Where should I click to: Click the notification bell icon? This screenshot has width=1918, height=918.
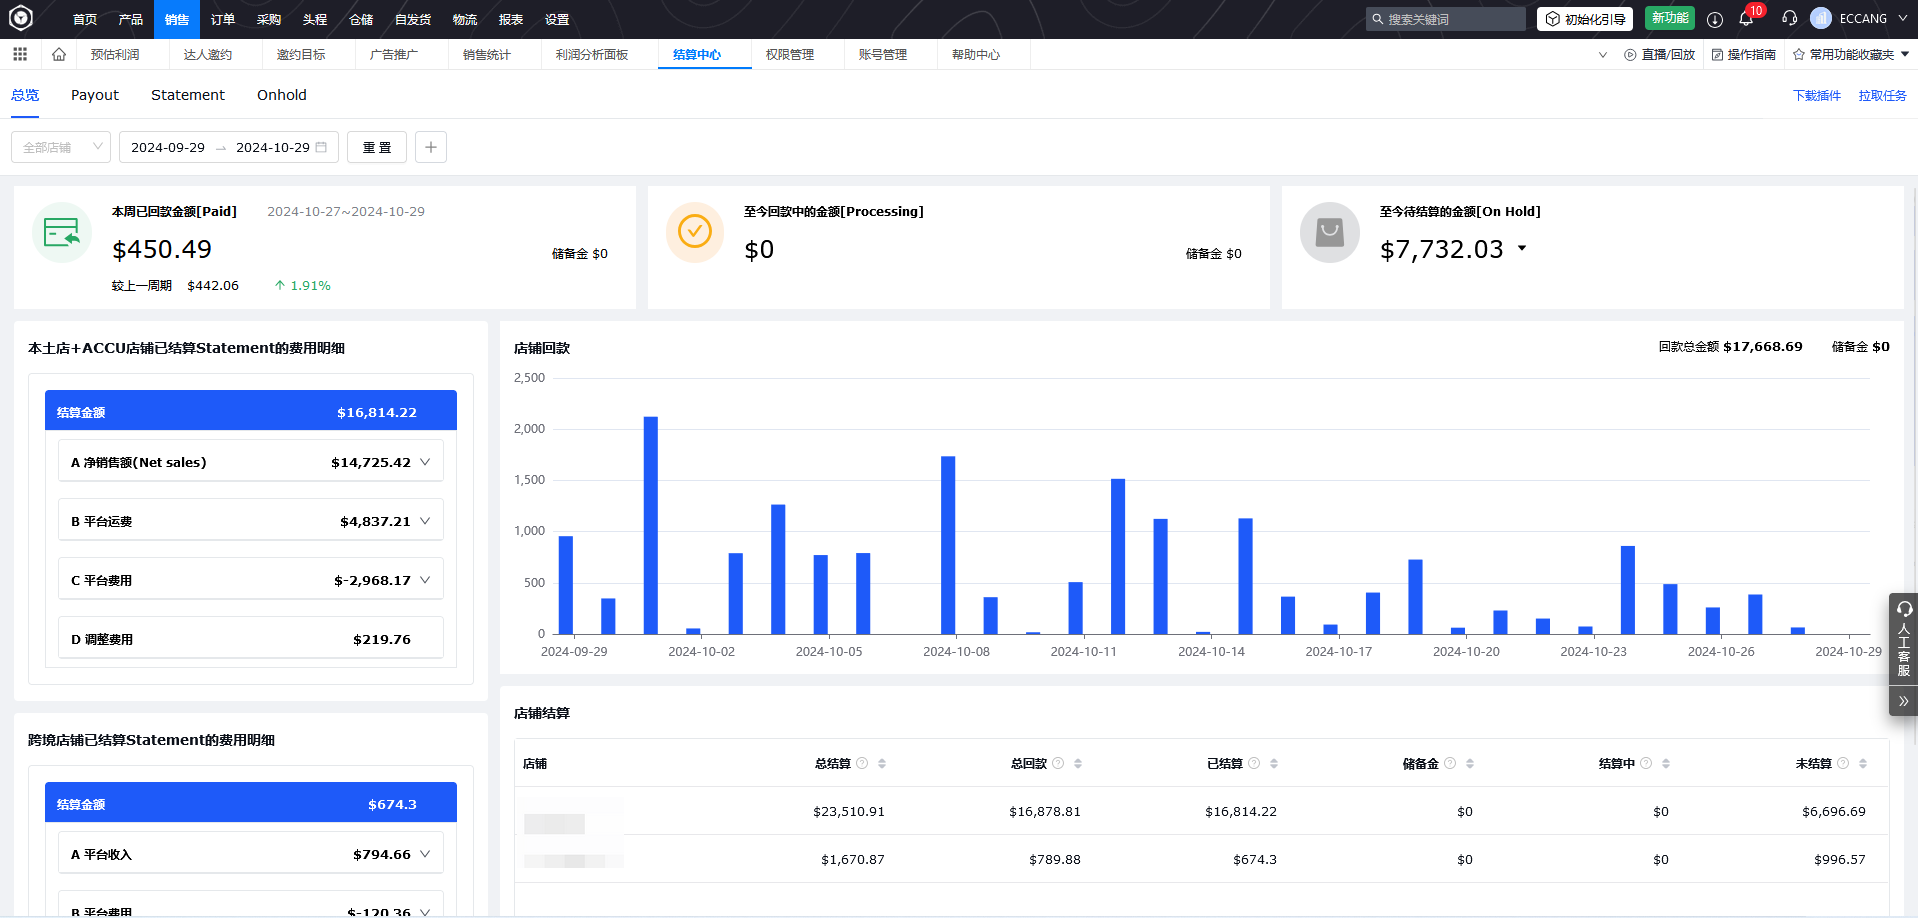click(x=1746, y=19)
